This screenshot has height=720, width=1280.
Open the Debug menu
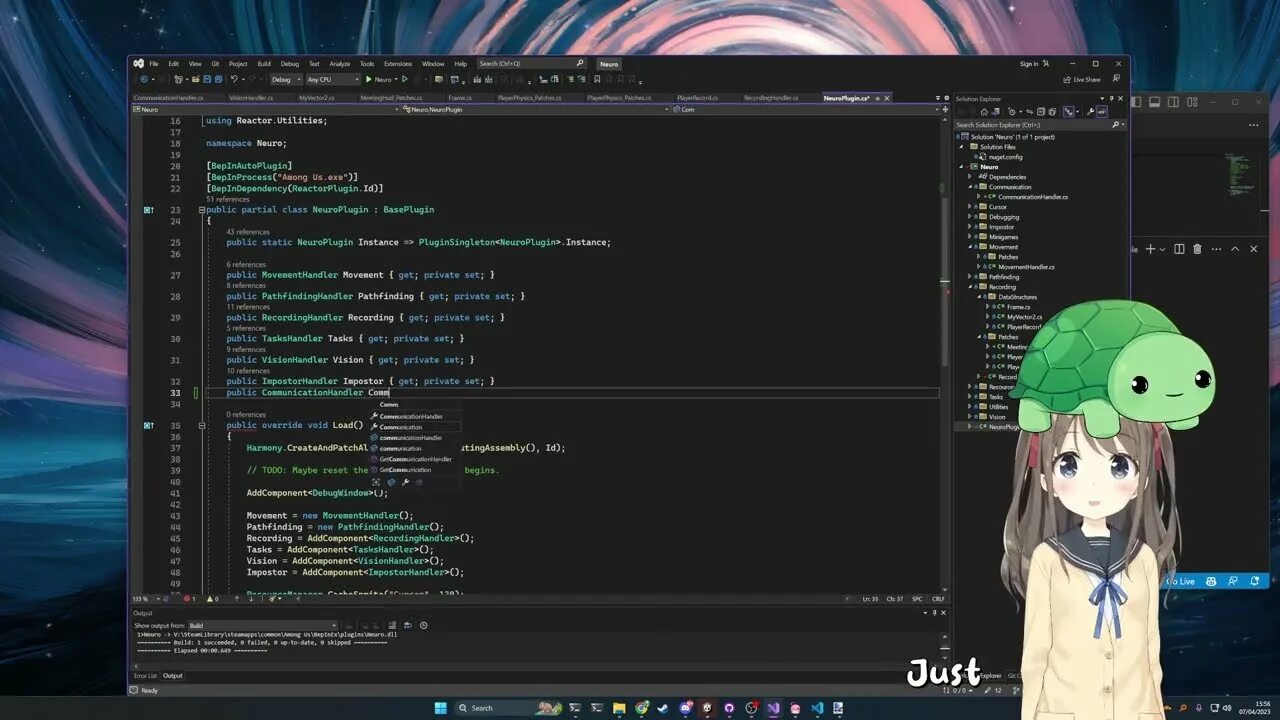coord(289,64)
